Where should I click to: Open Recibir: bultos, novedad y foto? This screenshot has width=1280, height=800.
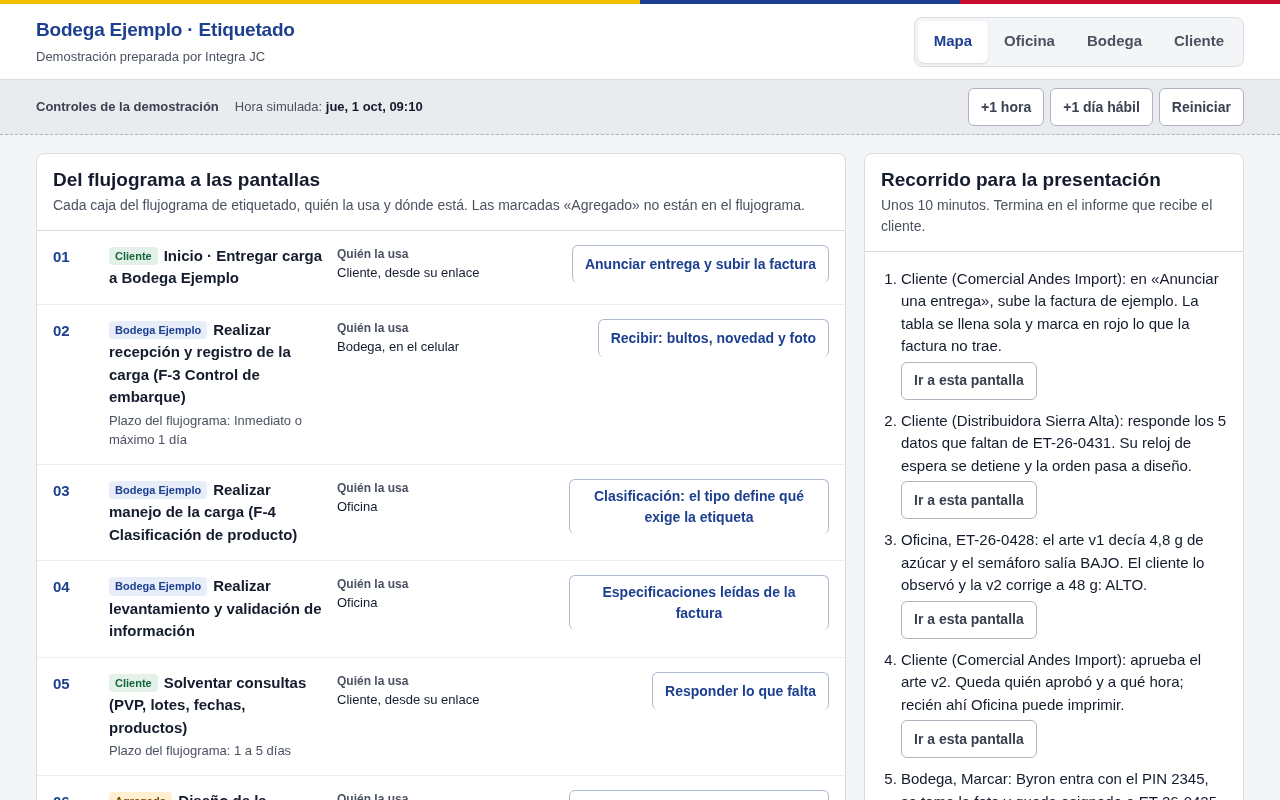point(713,338)
